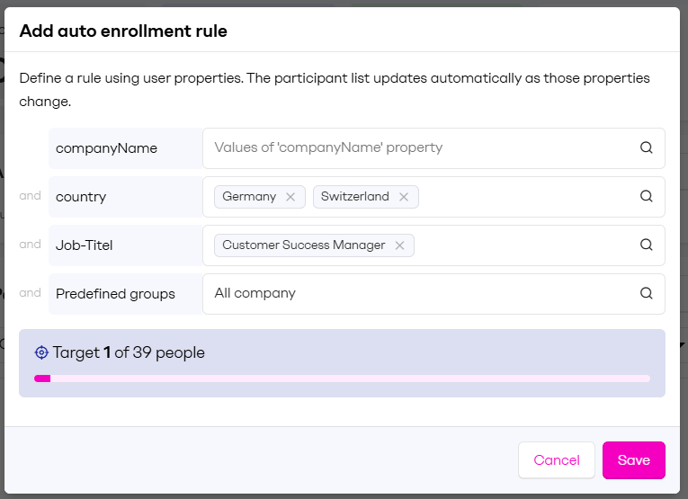Click the target icon beside people count
688x499 pixels.
(42, 353)
